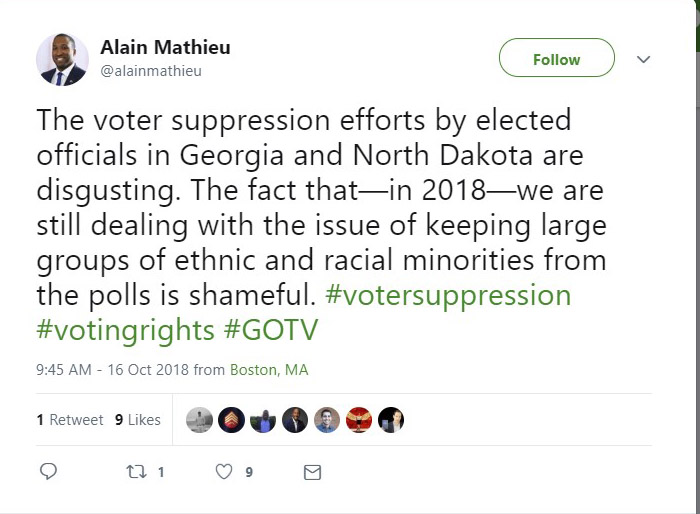Expand the tweet options chevron beside Follow
700x514 pixels.
644,60
